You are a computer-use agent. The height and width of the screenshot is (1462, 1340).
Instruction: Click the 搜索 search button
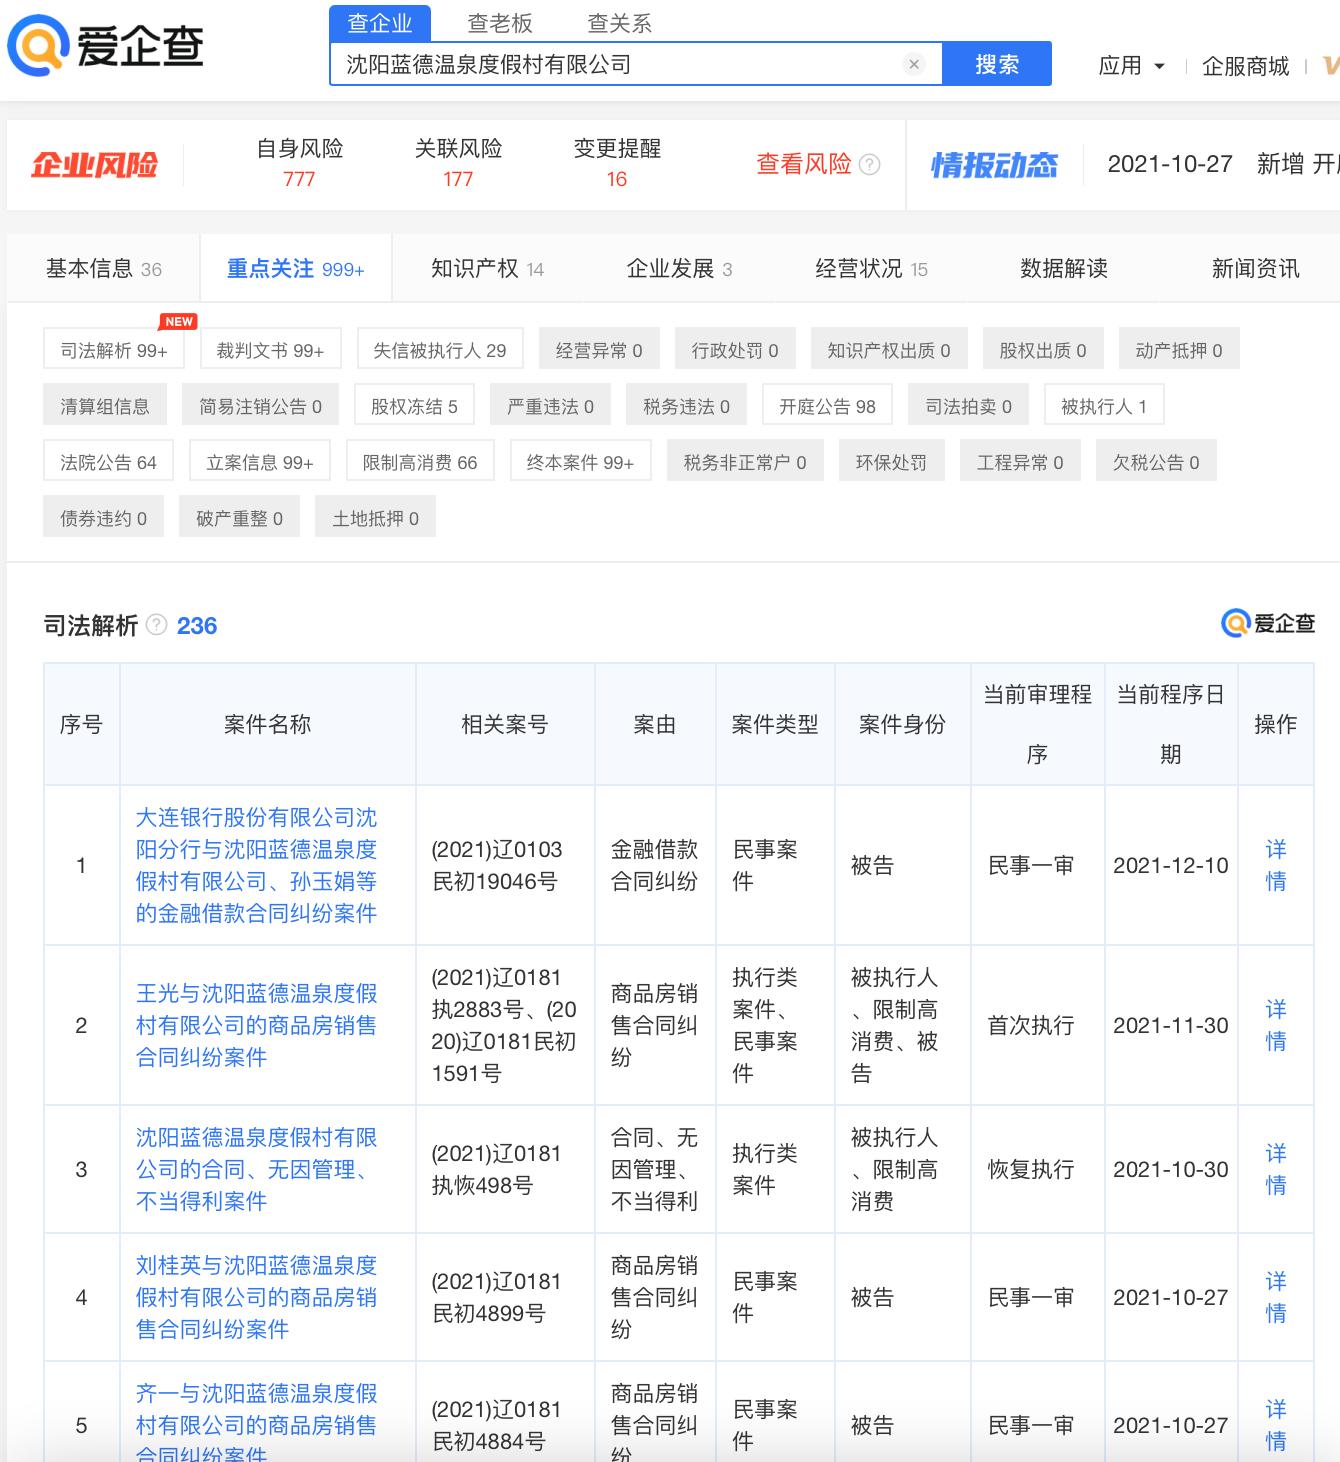997,64
